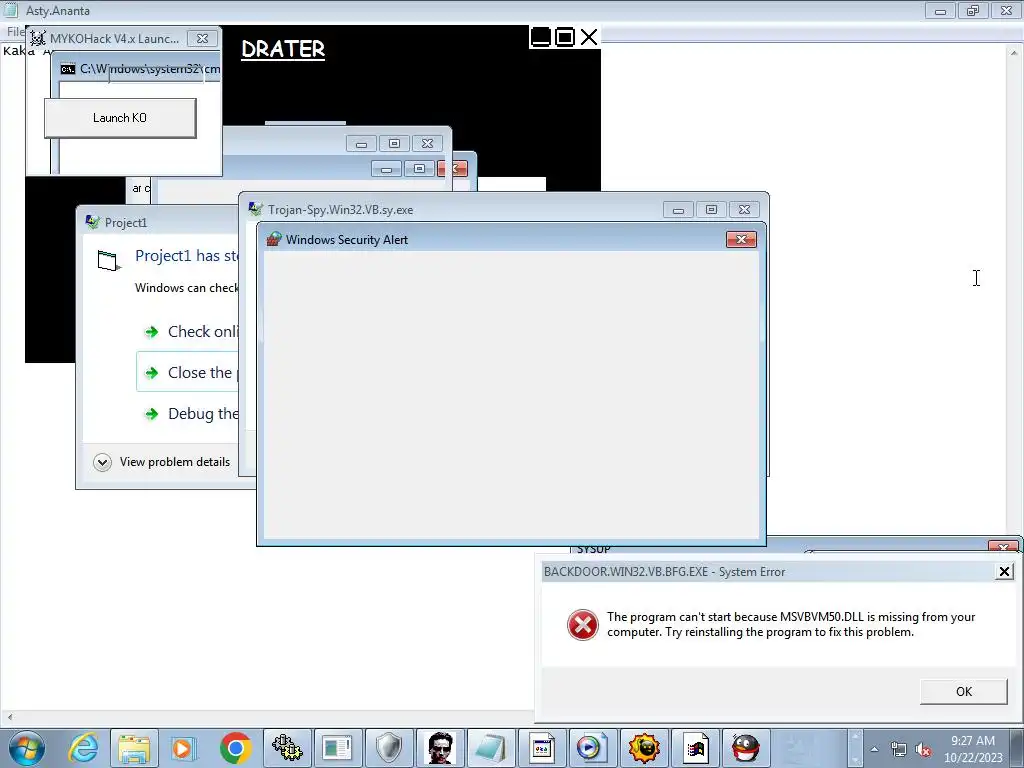Launch Google Chrome from the taskbar
Screen dimensions: 1024x768
236,748
